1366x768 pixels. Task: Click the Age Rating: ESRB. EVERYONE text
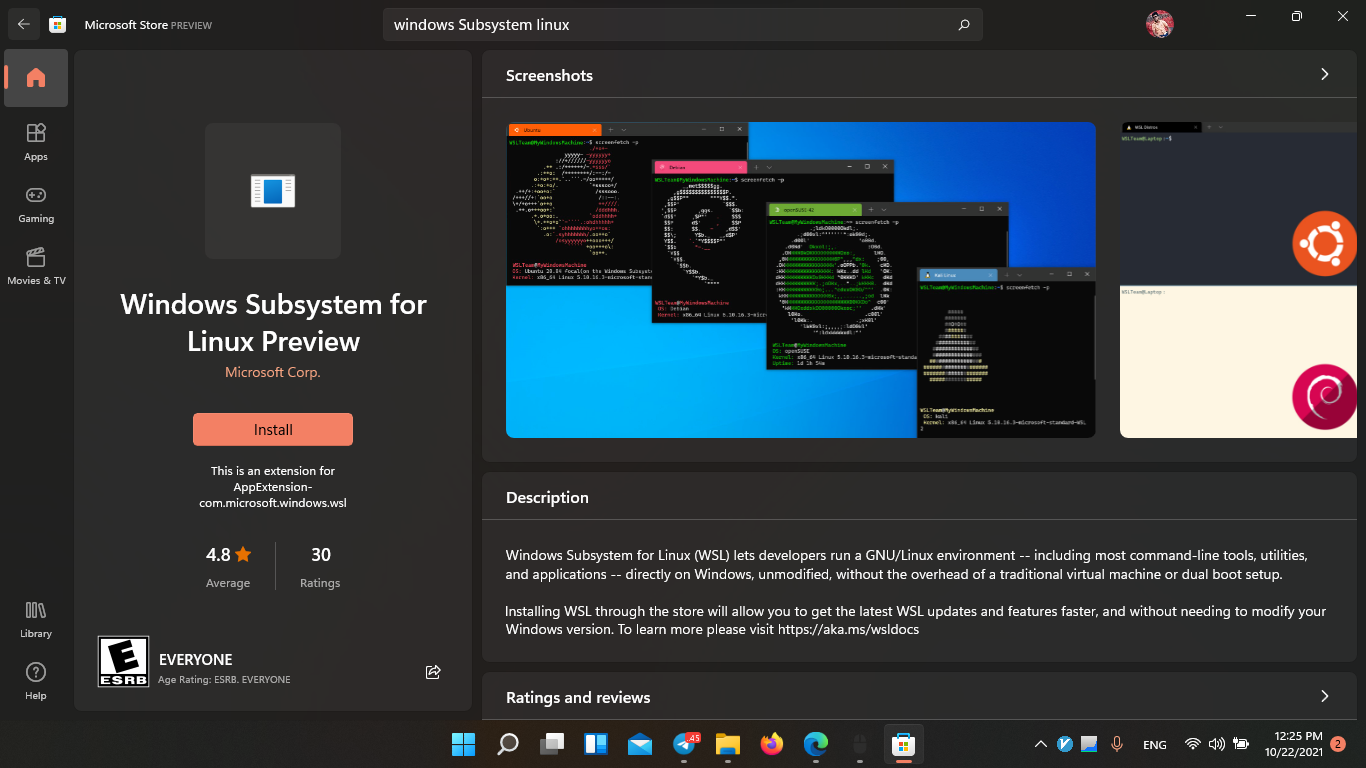point(224,680)
